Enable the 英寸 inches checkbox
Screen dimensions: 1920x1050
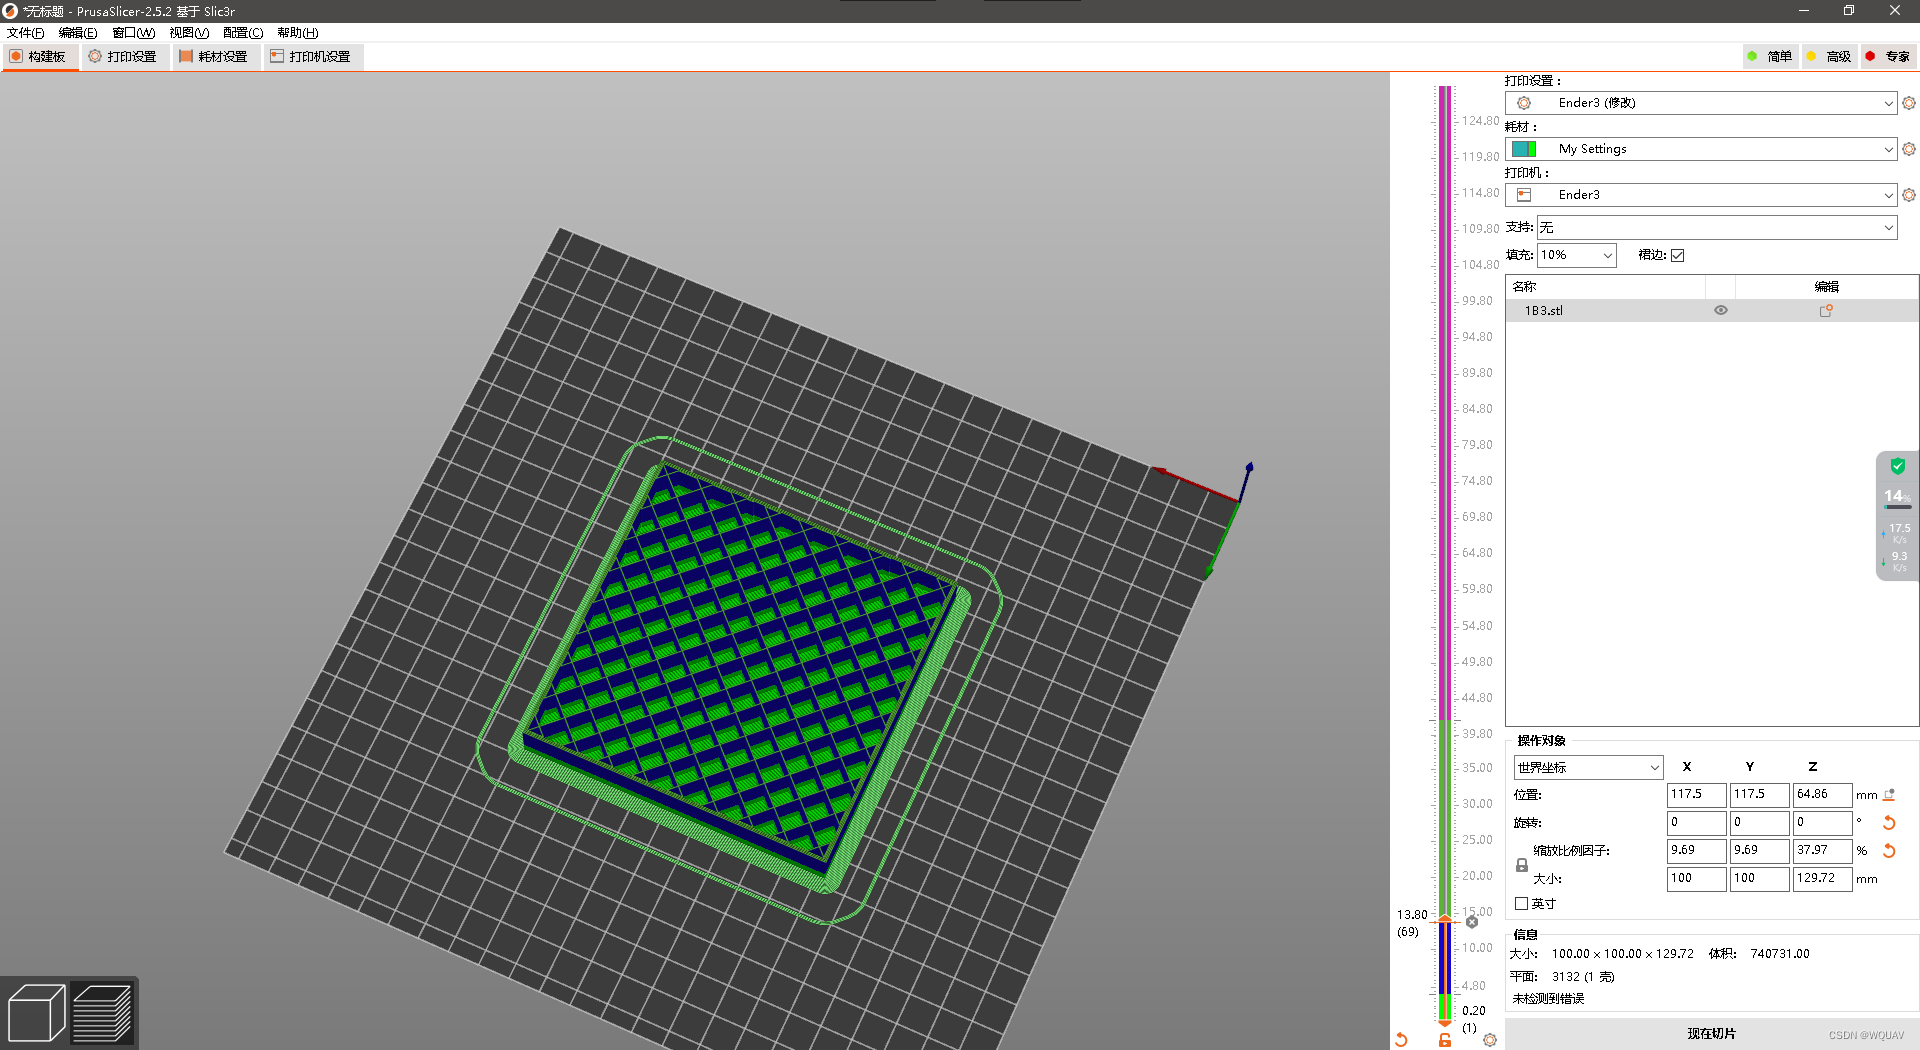[1522, 904]
